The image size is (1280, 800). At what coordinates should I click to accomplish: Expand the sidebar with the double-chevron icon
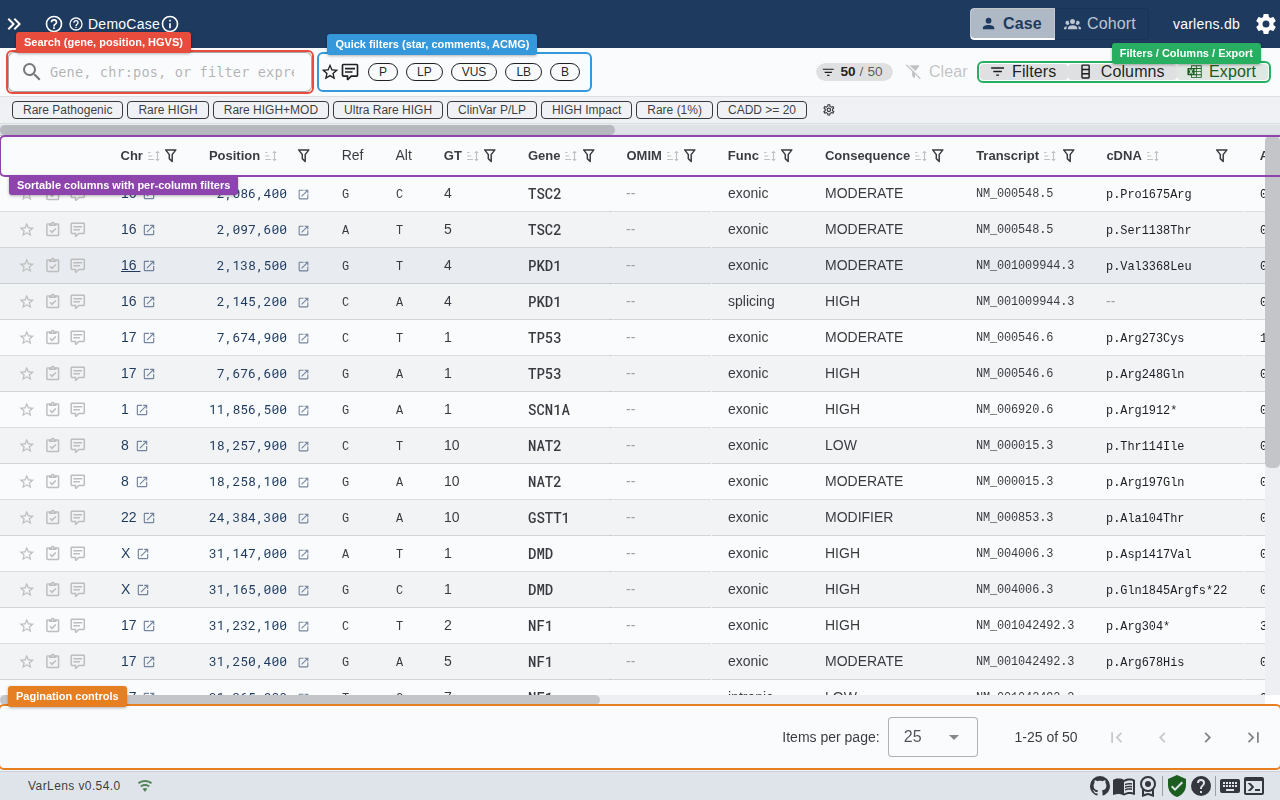tap(14, 22)
